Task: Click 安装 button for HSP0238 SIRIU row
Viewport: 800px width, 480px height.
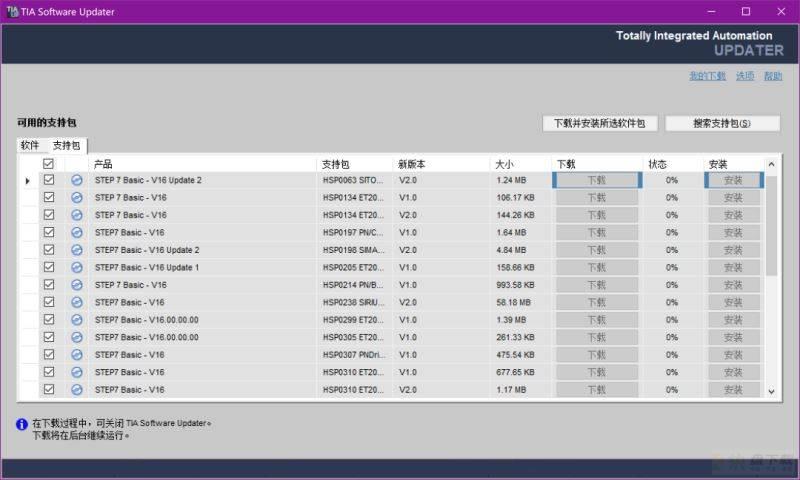Action: click(x=734, y=302)
